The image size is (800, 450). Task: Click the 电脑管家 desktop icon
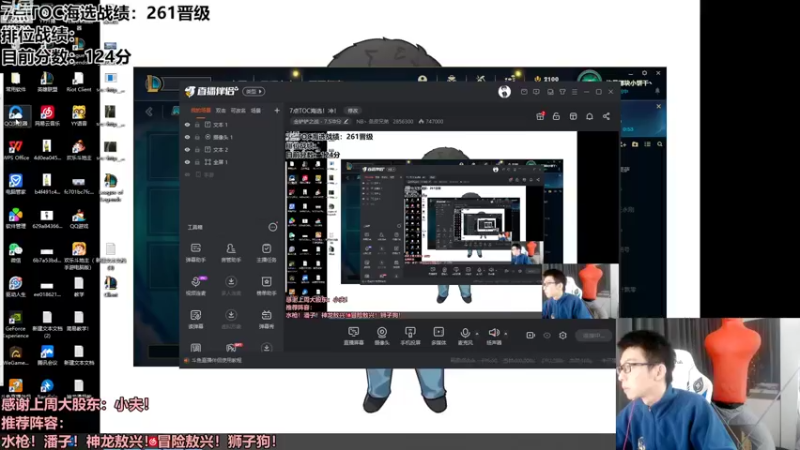coord(15,184)
